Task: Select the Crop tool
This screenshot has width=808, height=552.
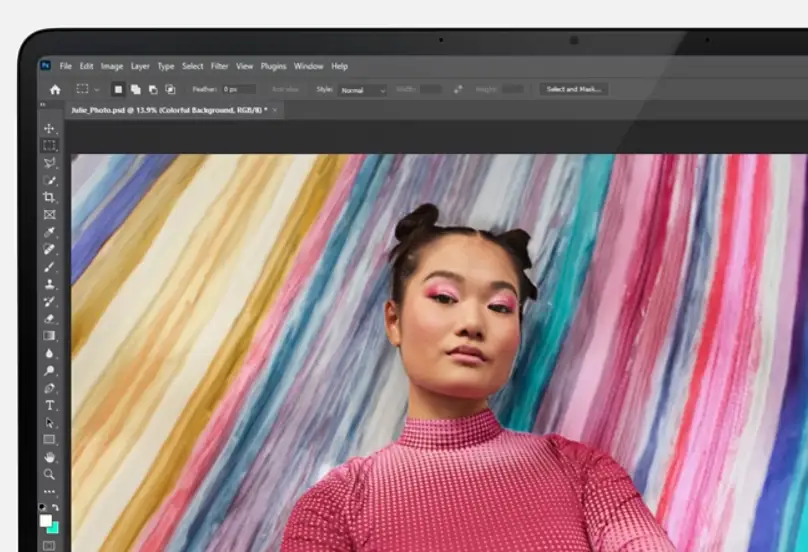Action: coord(49,197)
